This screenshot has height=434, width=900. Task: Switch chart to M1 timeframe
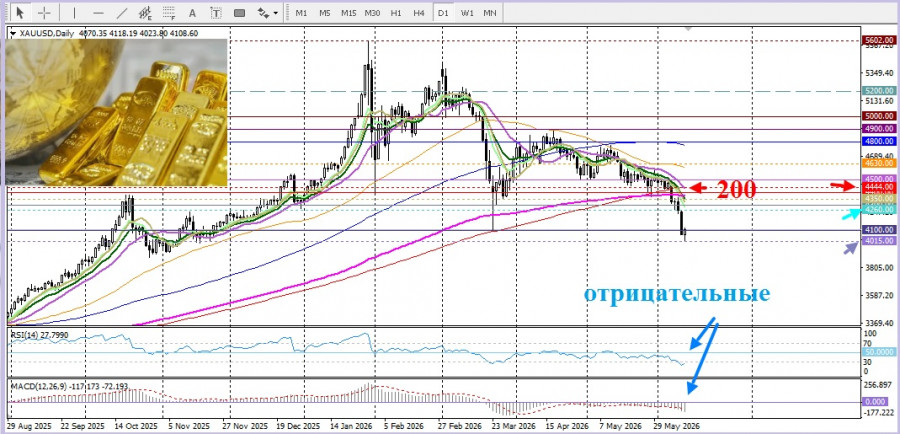301,12
